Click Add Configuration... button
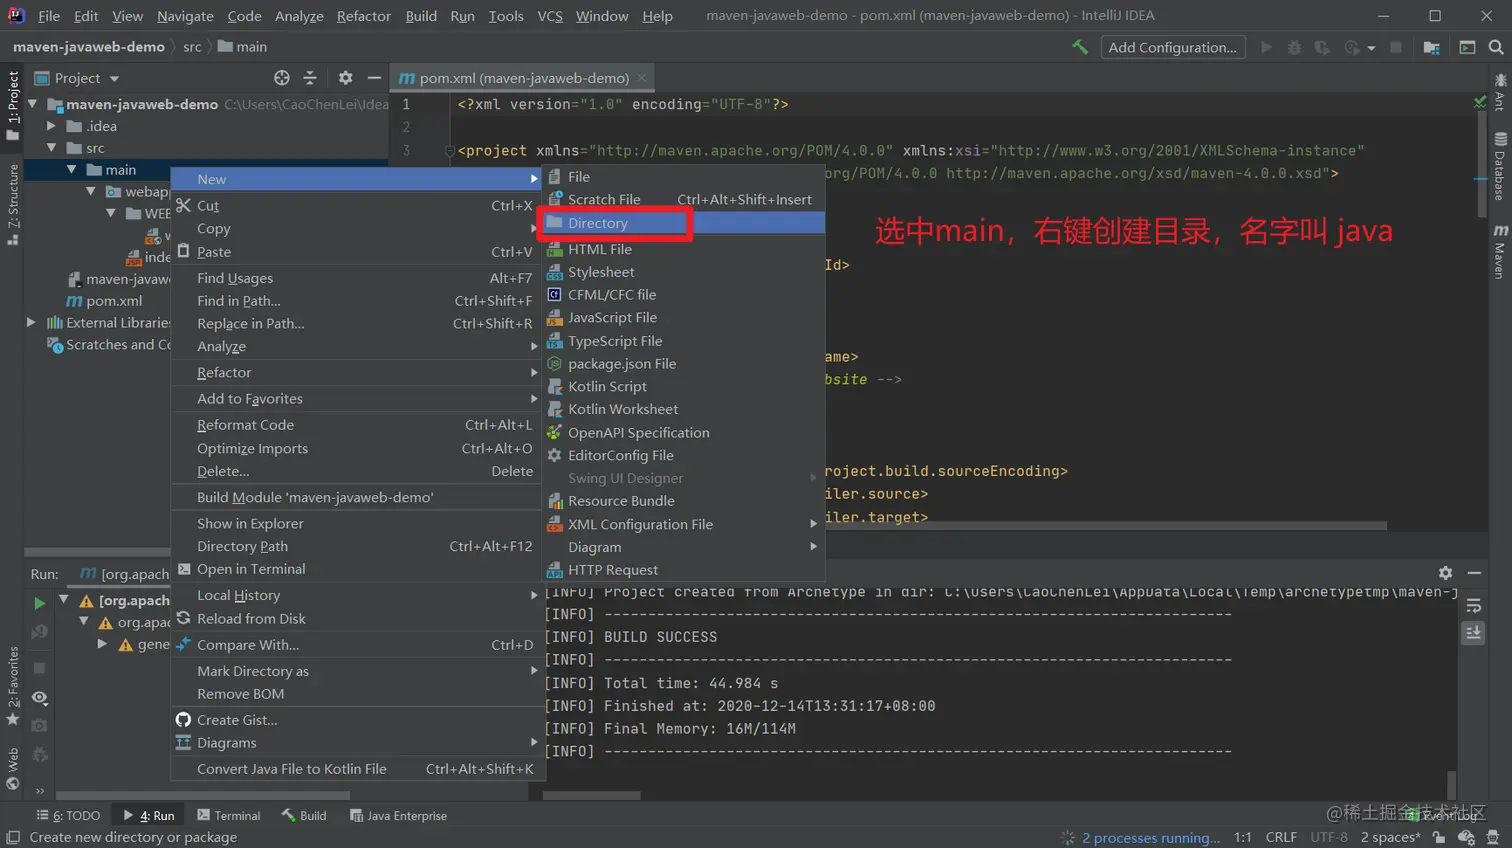Image resolution: width=1512 pixels, height=848 pixels. click(1173, 47)
